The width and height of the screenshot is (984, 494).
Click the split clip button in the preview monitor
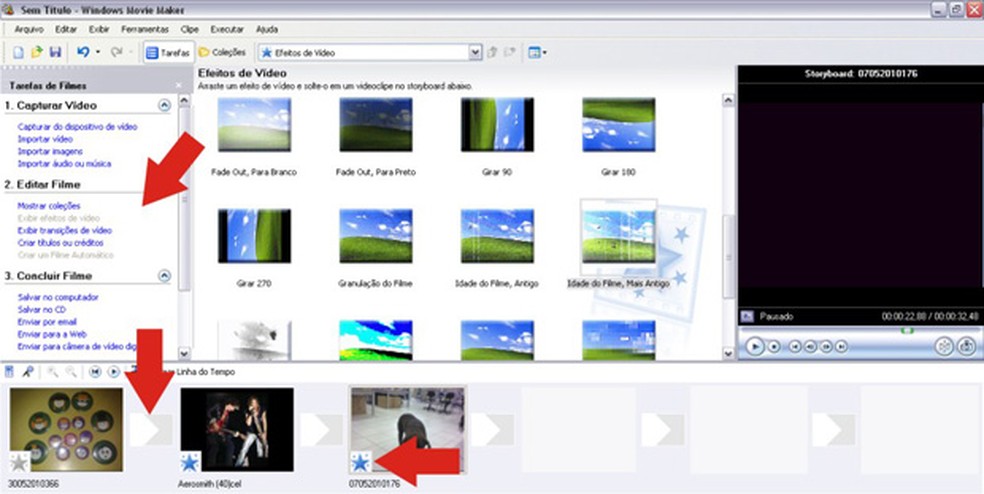[943, 345]
